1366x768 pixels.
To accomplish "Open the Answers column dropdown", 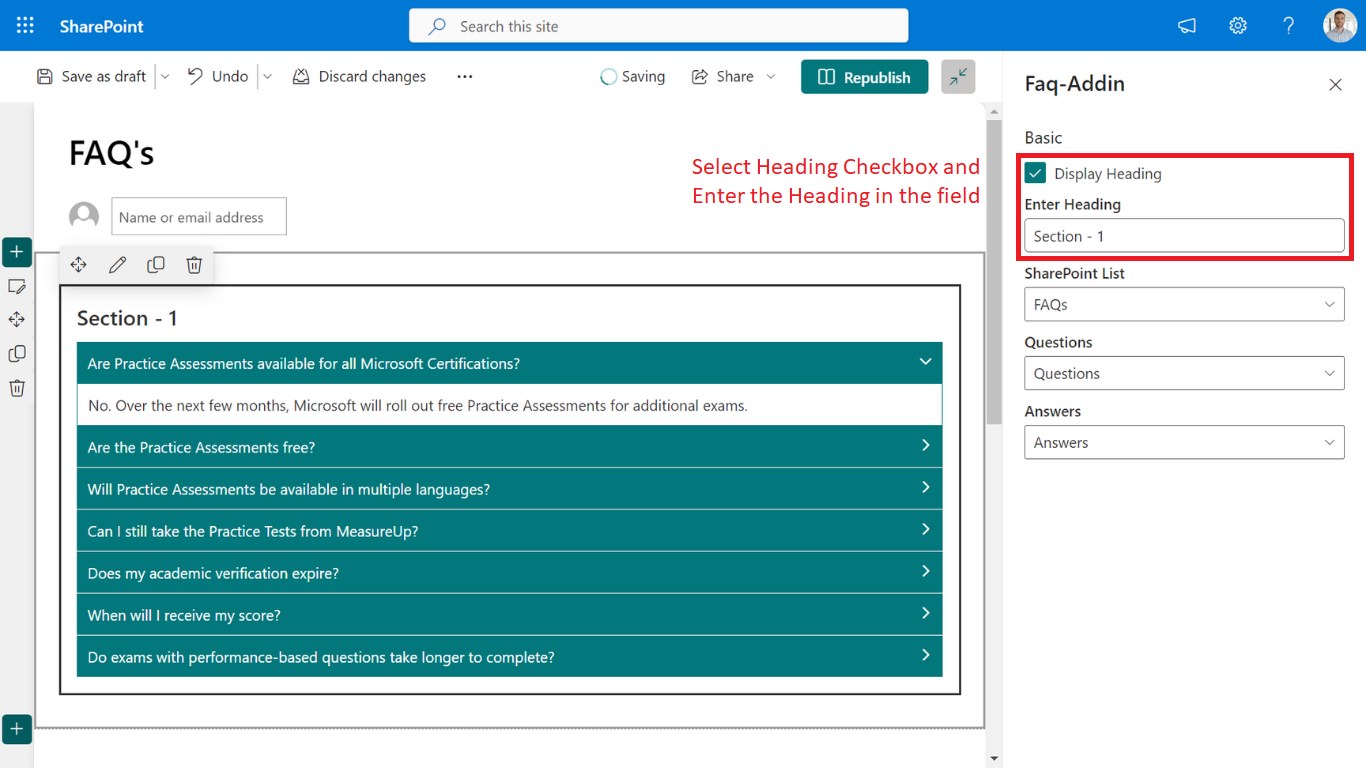I will pyautogui.click(x=1184, y=442).
